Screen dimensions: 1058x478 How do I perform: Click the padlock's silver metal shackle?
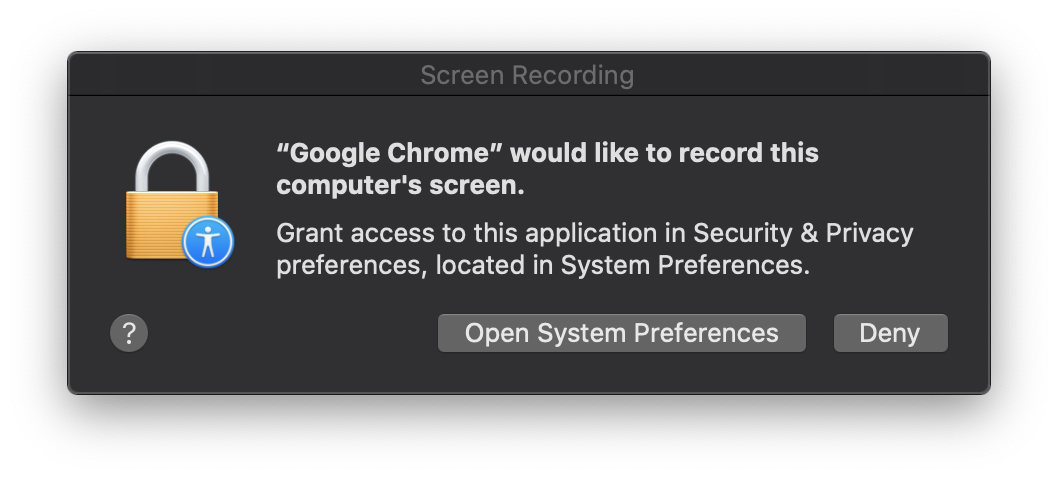coord(173,162)
